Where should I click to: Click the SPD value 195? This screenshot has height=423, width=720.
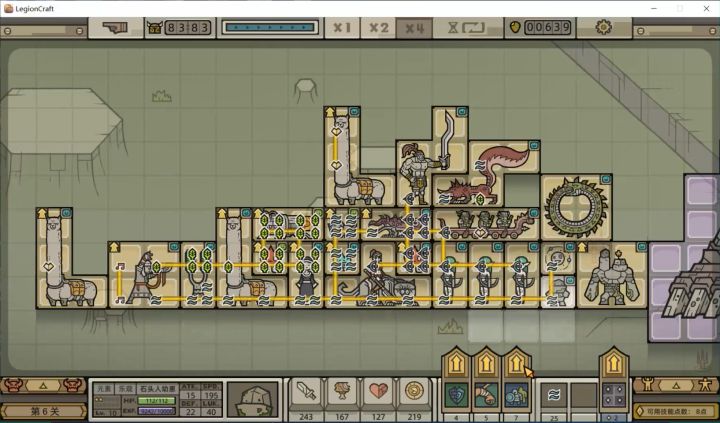point(212,395)
